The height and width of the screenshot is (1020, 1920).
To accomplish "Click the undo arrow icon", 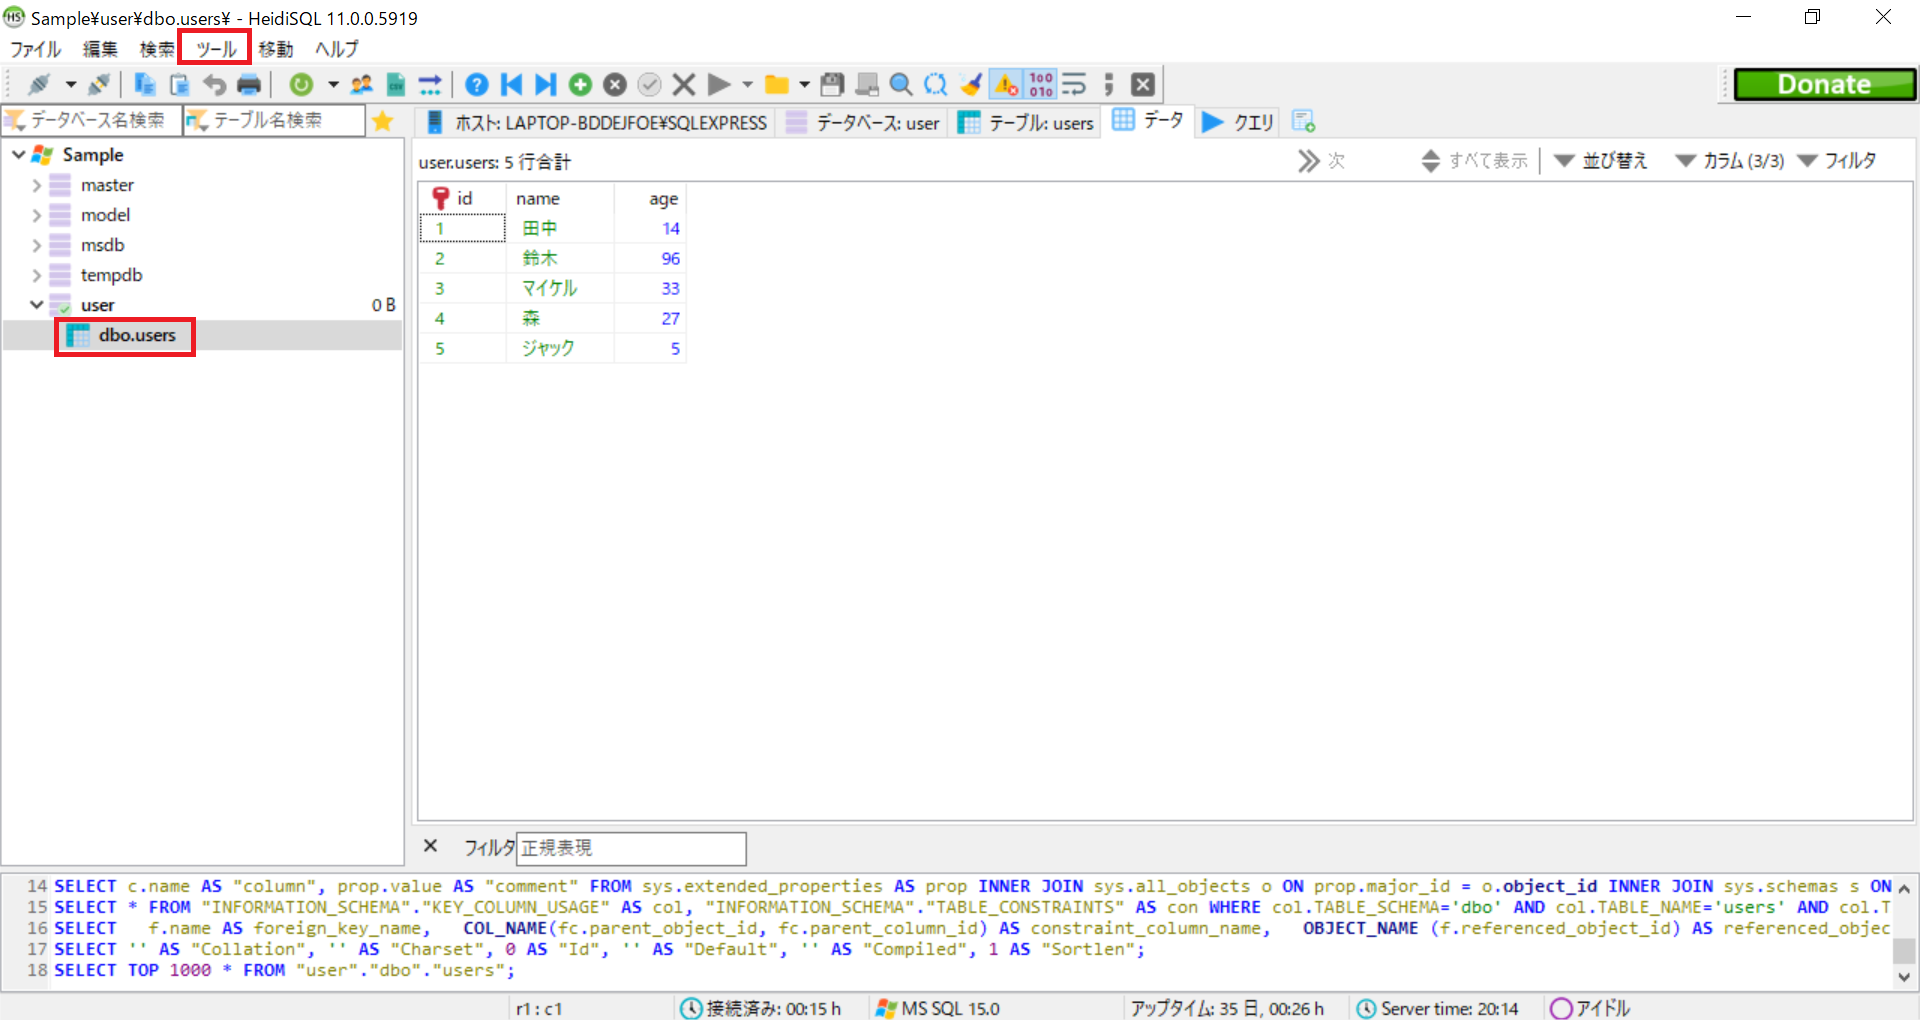I will (214, 85).
